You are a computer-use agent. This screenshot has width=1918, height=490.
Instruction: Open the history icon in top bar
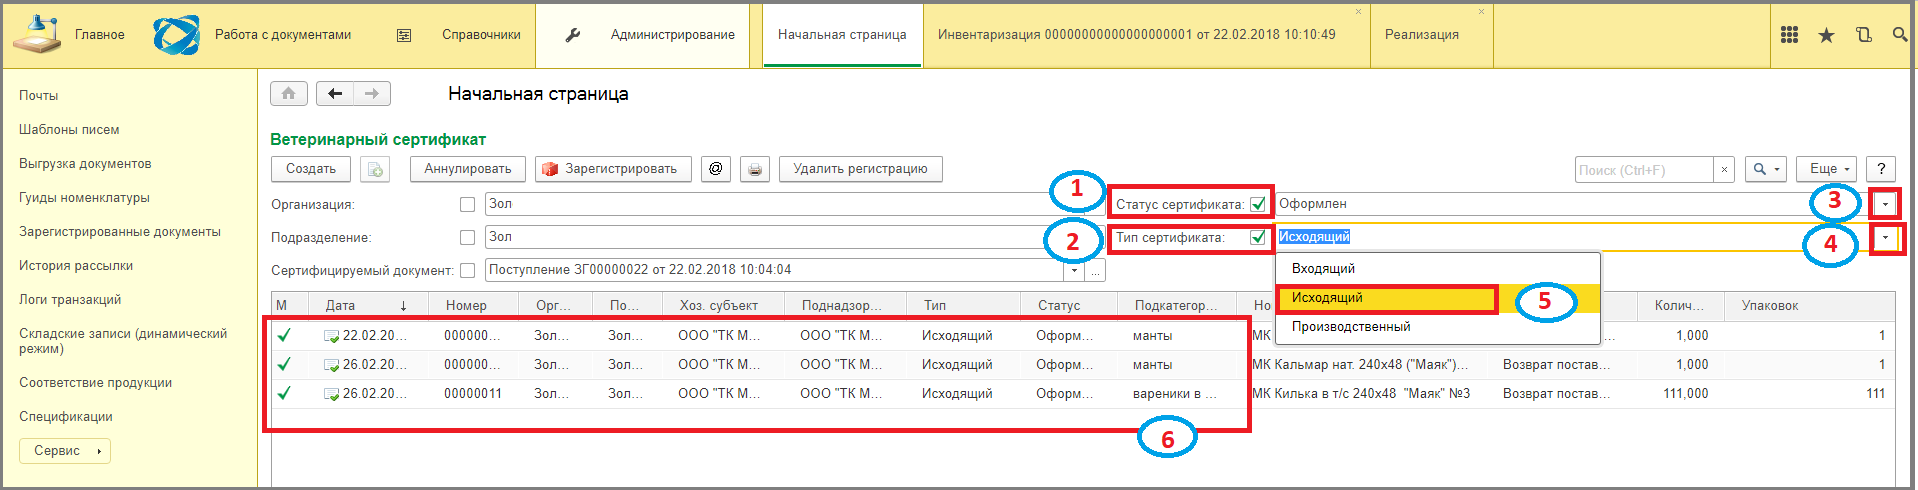coord(1863,35)
